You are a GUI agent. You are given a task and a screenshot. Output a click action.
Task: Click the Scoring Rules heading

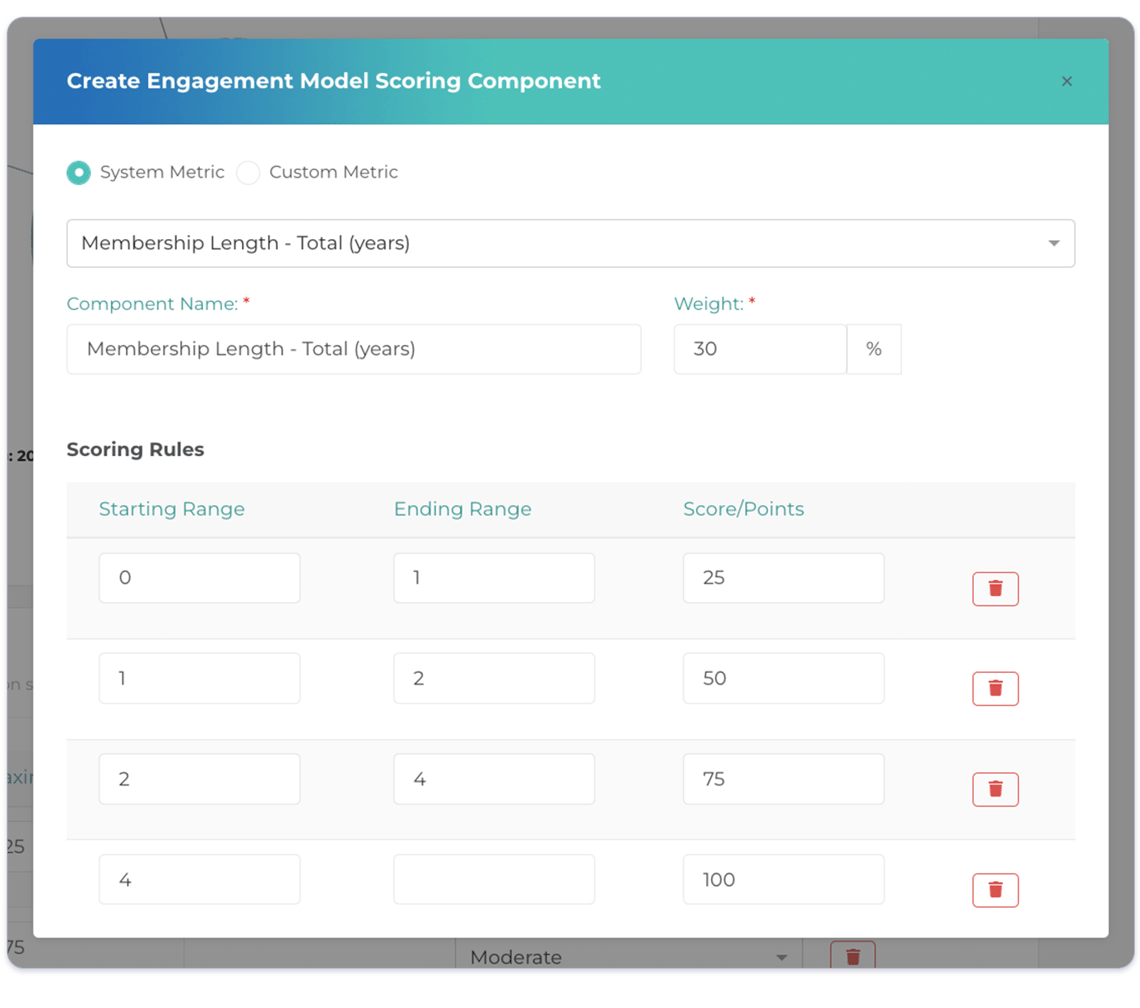[x=135, y=450]
